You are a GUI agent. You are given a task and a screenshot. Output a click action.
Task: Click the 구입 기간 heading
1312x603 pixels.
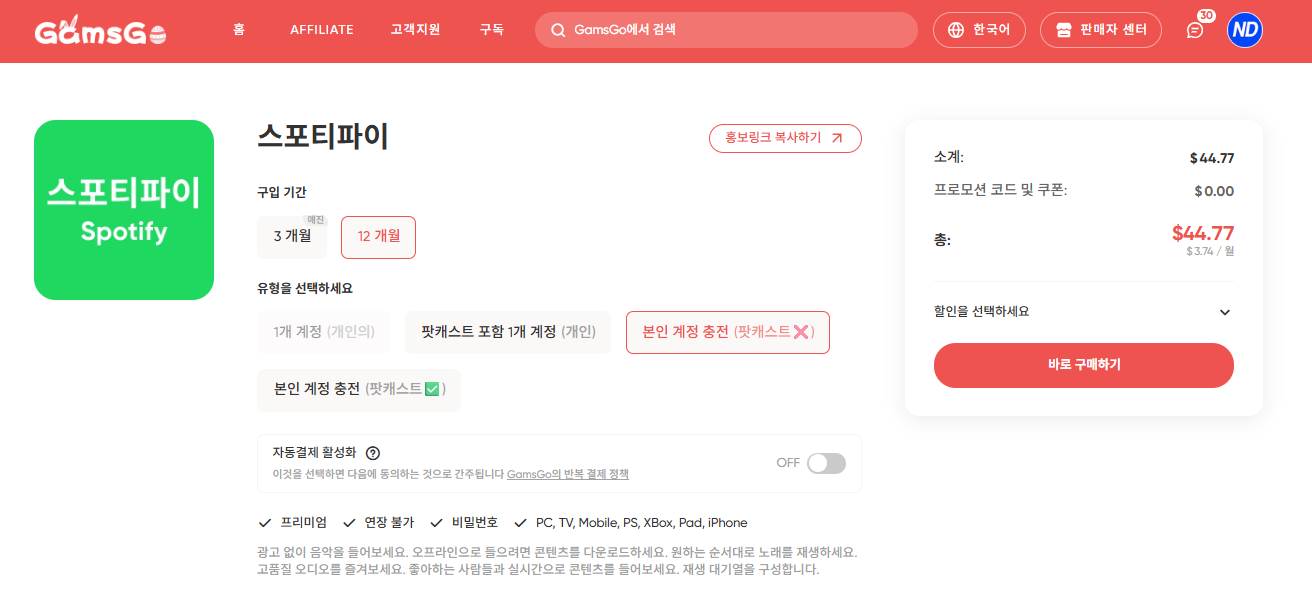(x=282, y=192)
